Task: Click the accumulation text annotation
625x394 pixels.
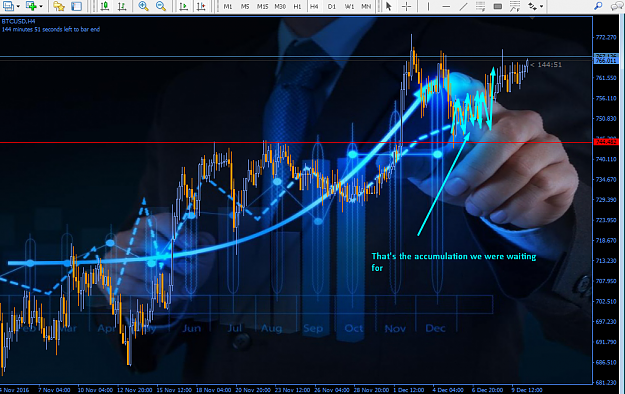Action: pyautogui.click(x=454, y=262)
